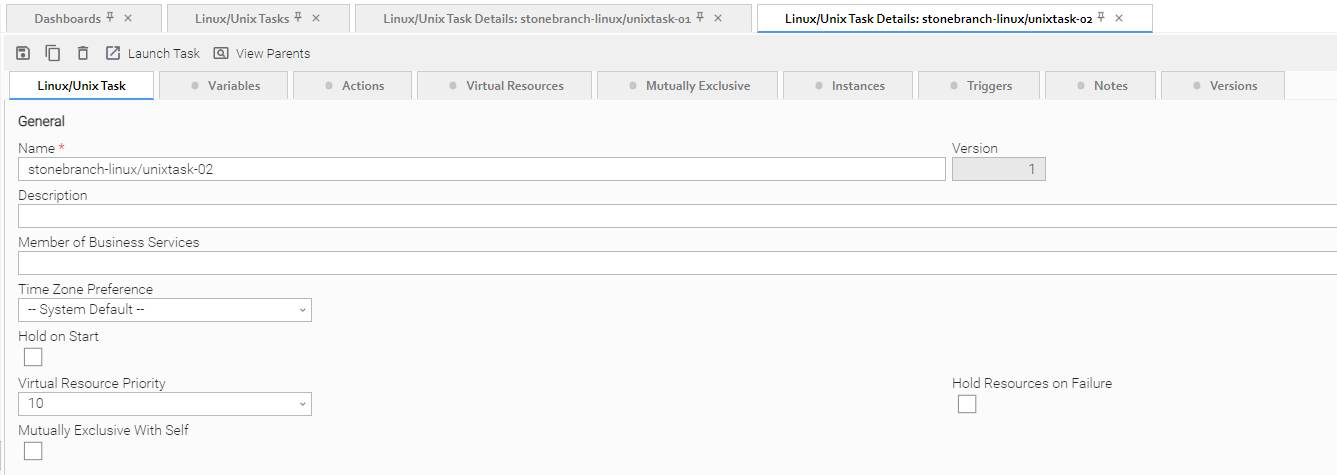Click the Launch Task icon

[x=113, y=53]
